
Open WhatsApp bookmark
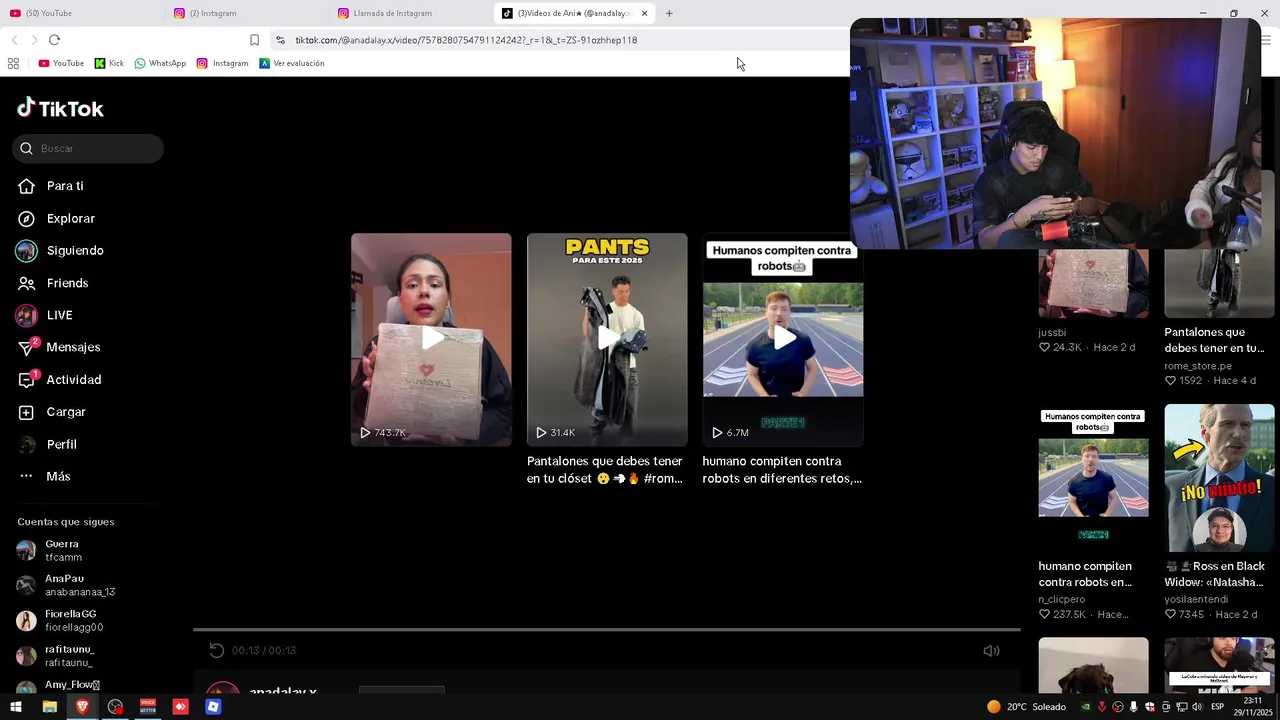(160, 63)
